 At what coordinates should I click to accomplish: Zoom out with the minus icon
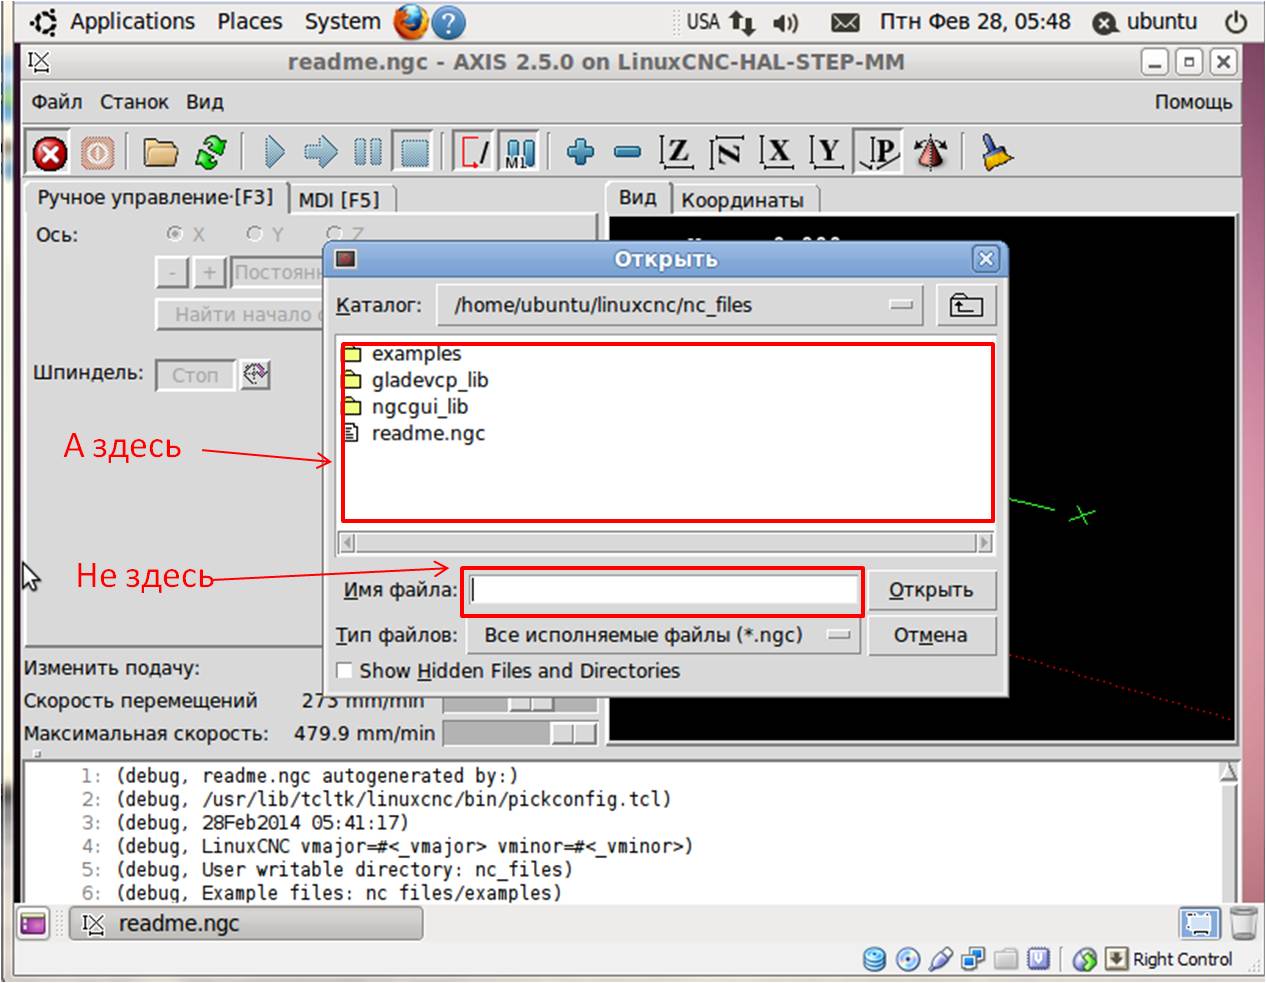[x=627, y=153]
